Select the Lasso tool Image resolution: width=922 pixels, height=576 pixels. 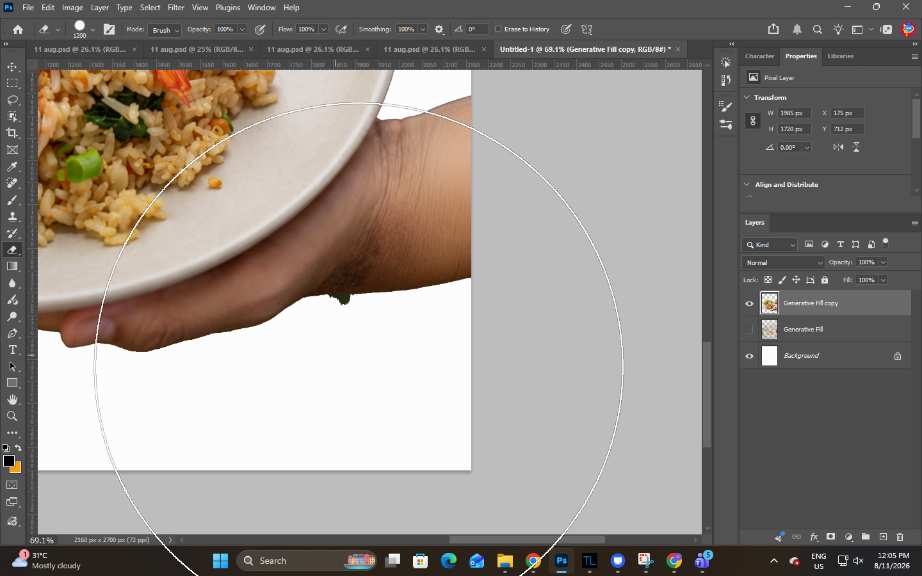coord(12,100)
